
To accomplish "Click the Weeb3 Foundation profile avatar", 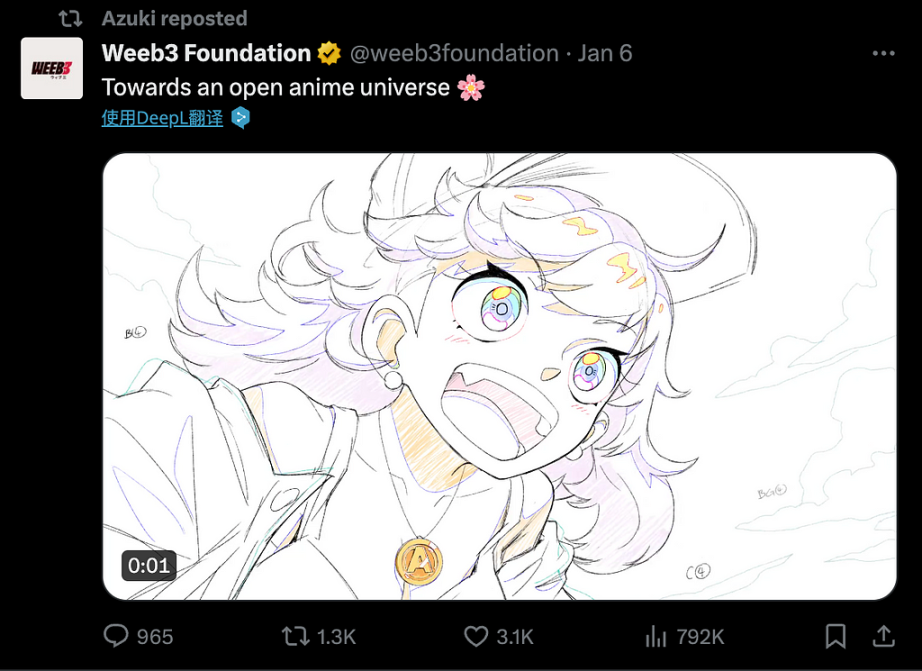I will point(52,68).
